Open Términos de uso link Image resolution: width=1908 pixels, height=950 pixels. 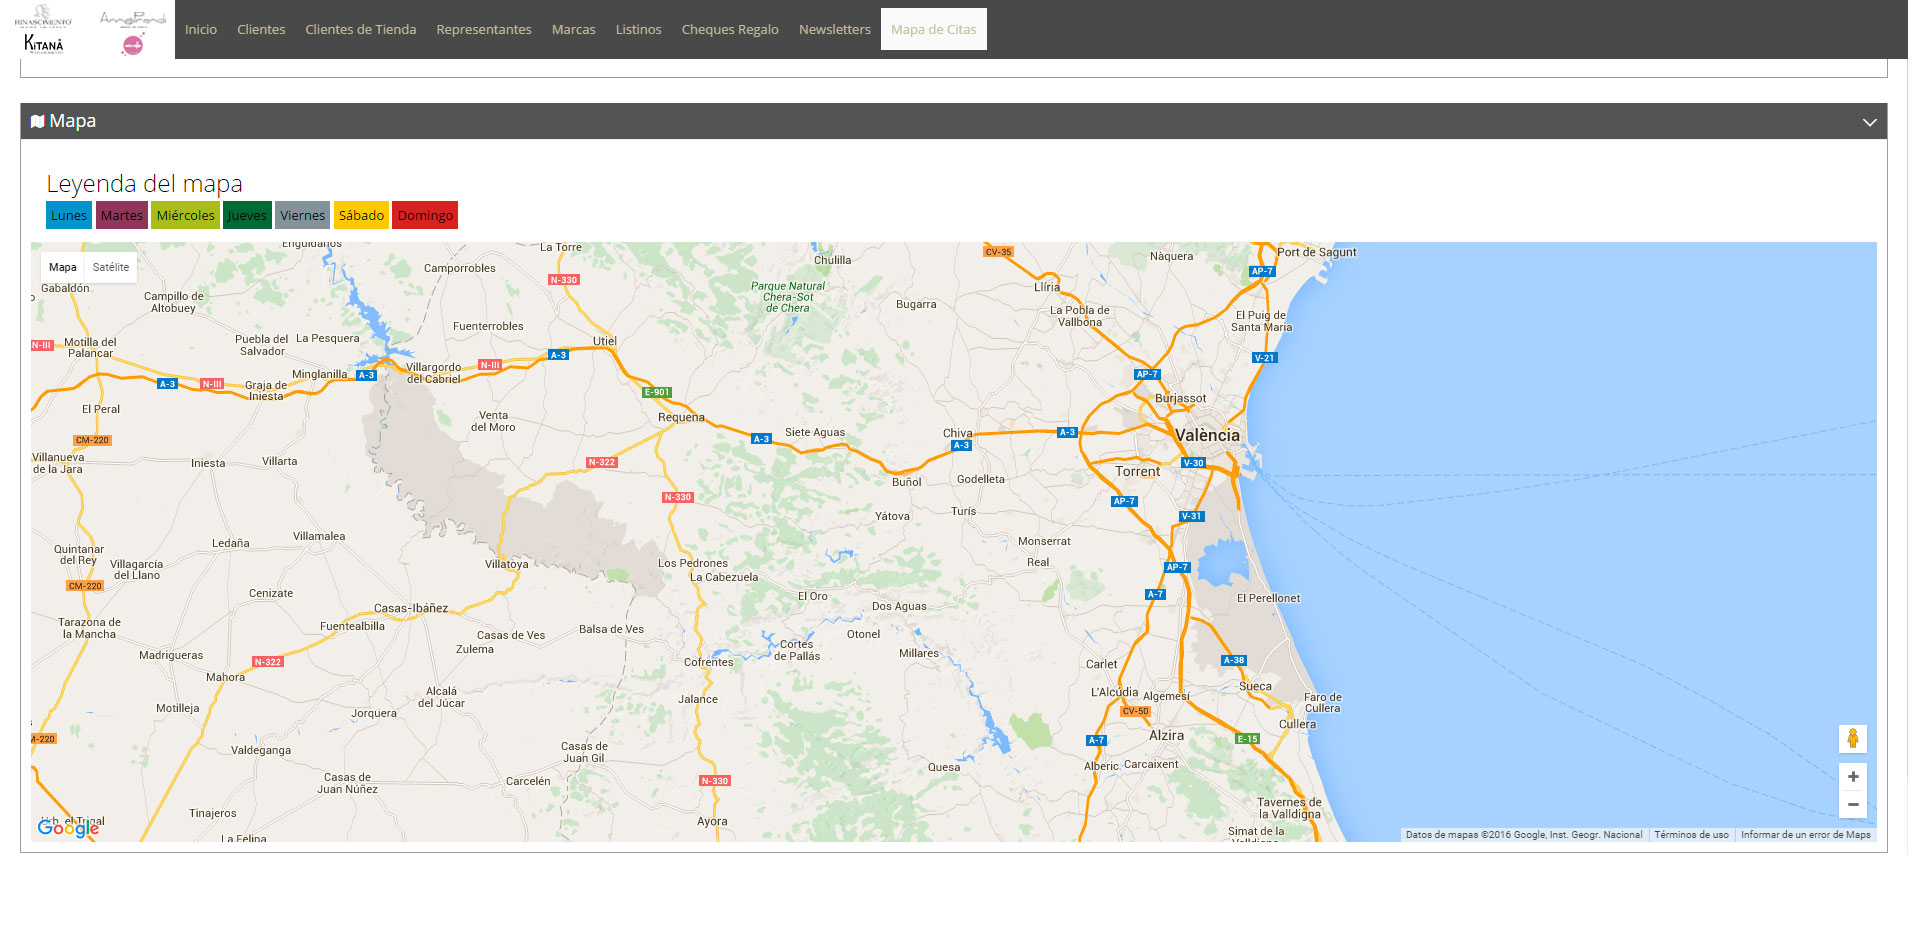[x=1691, y=835]
